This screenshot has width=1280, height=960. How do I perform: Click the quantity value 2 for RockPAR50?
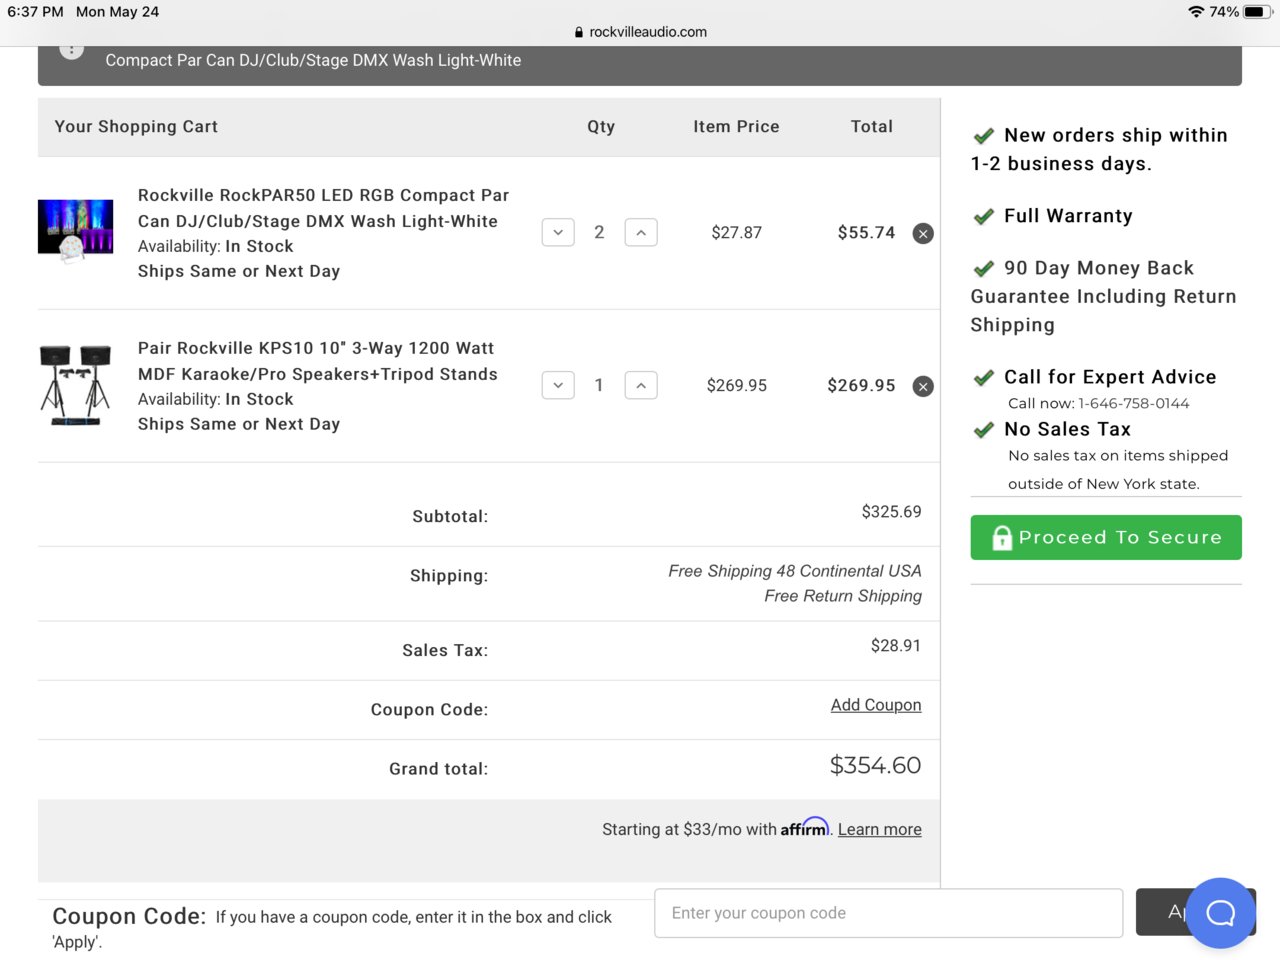pos(599,232)
